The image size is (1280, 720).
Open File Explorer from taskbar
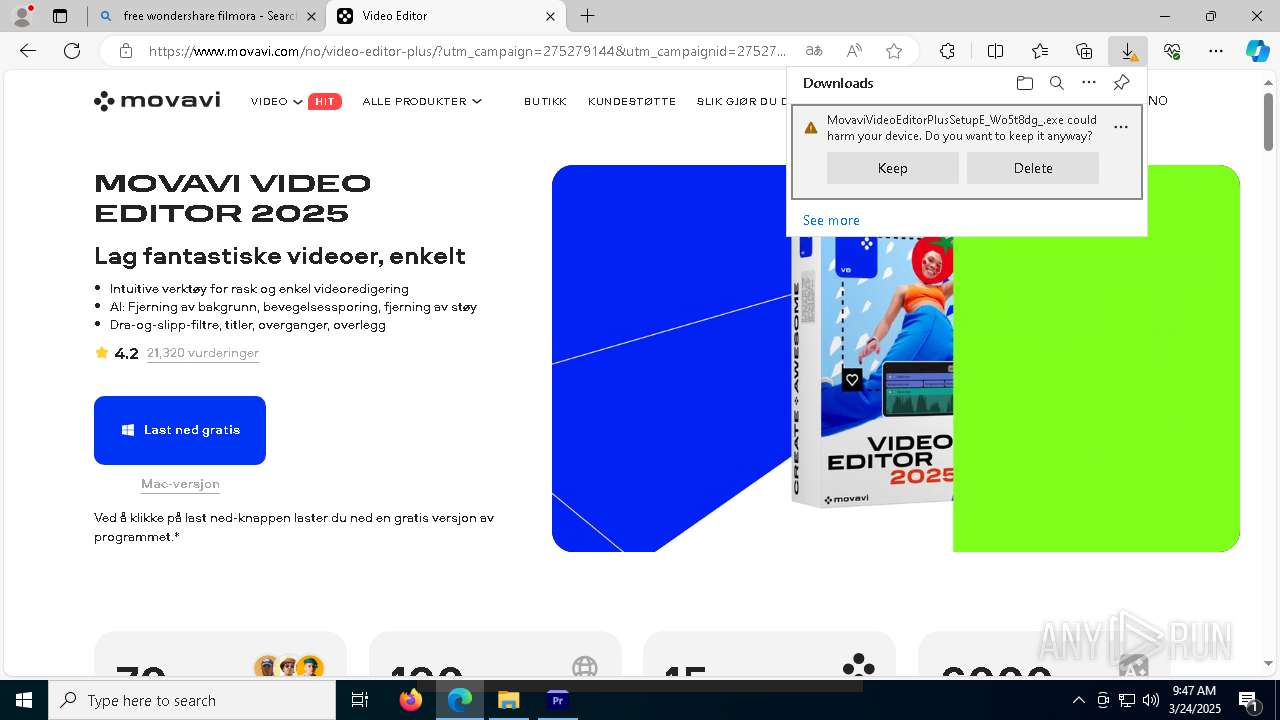coord(509,700)
